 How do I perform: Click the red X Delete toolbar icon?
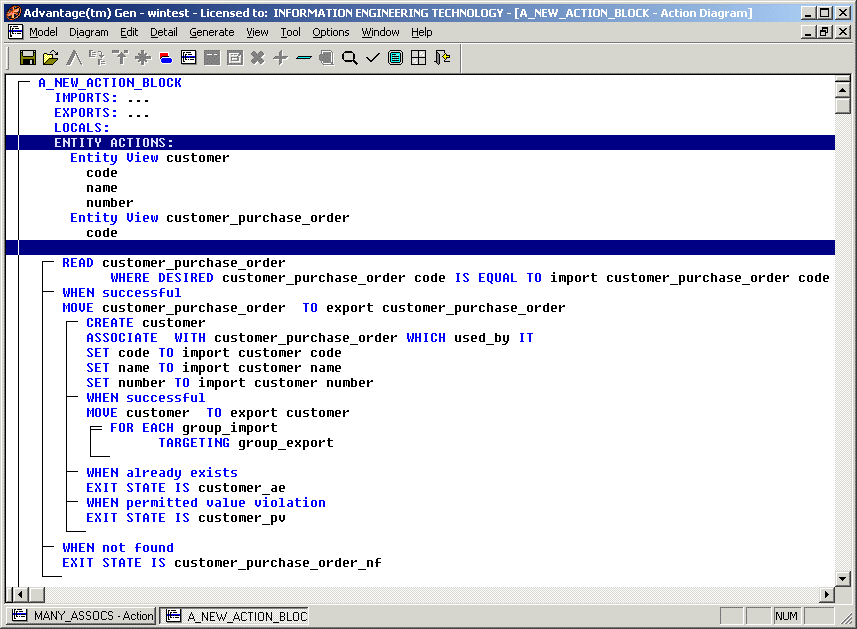tap(257, 58)
